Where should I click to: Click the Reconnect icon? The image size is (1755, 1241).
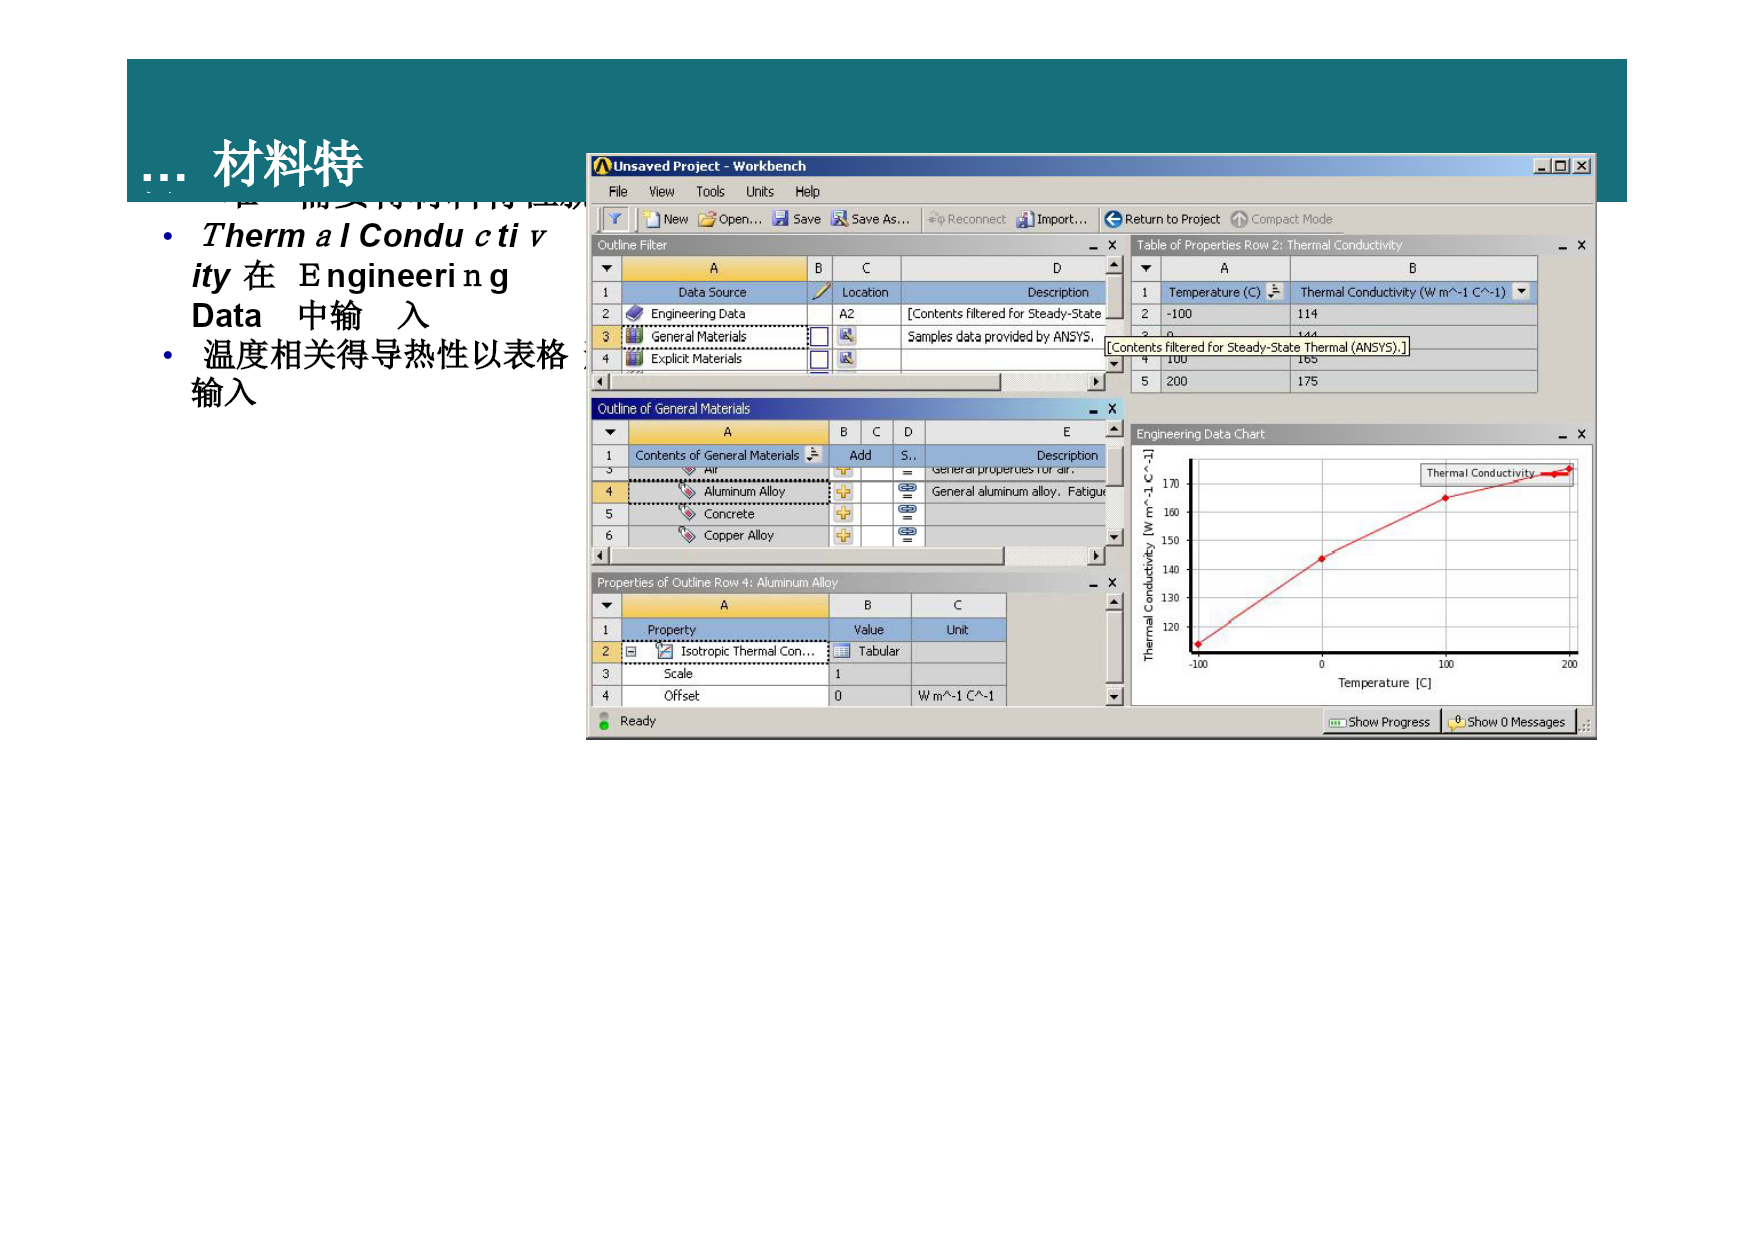[x=936, y=219]
